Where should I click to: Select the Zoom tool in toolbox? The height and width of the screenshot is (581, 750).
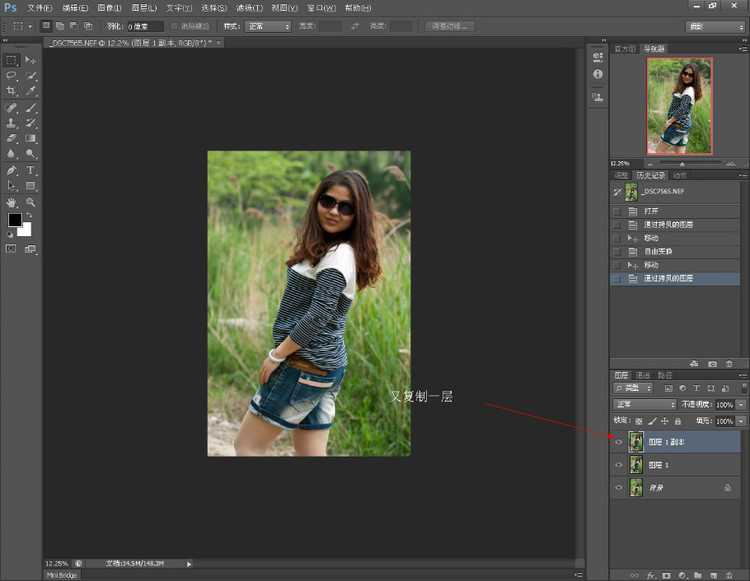(x=31, y=201)
